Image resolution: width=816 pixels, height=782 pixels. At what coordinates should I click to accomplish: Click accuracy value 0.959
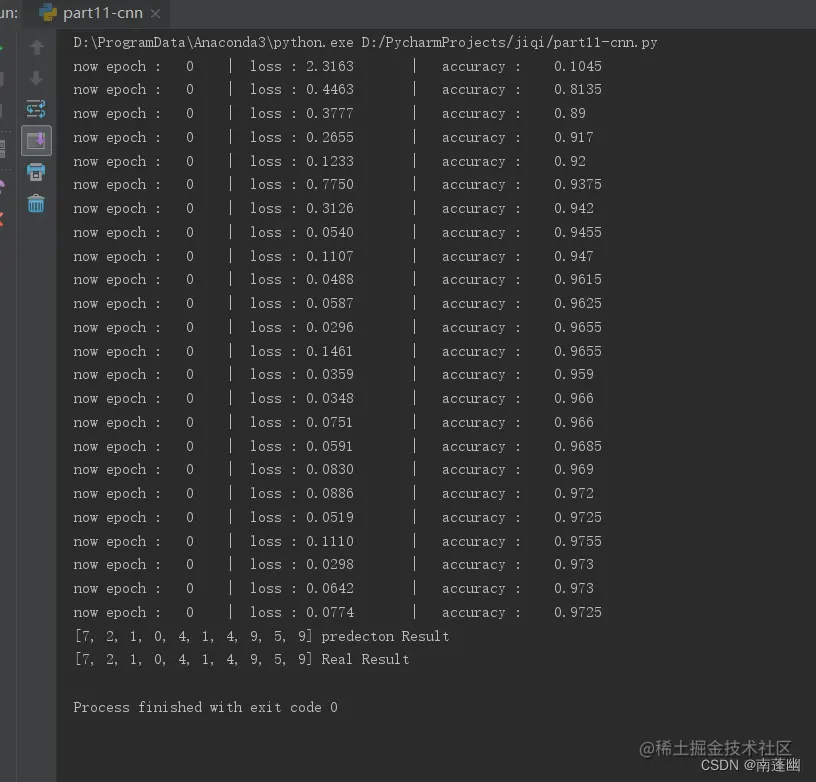pos(573,374)
